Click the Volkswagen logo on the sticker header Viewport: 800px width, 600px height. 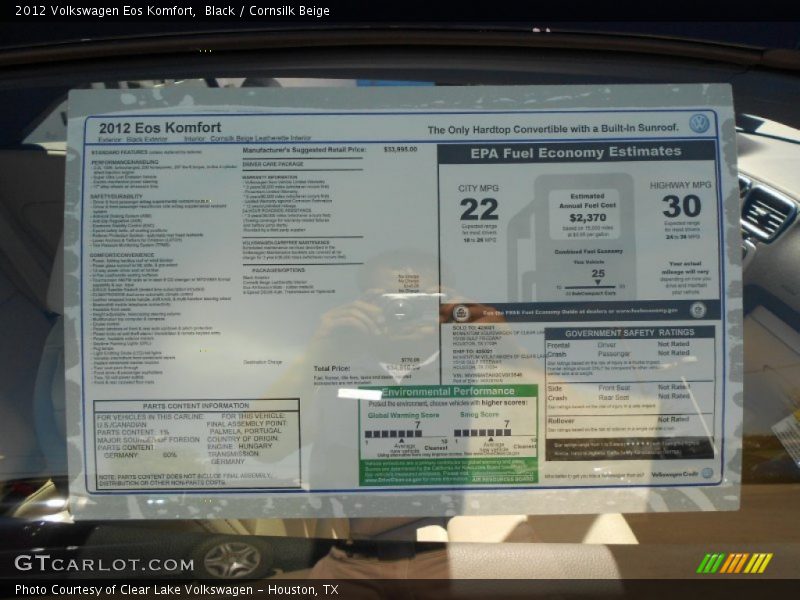click(x=699, y=123)
